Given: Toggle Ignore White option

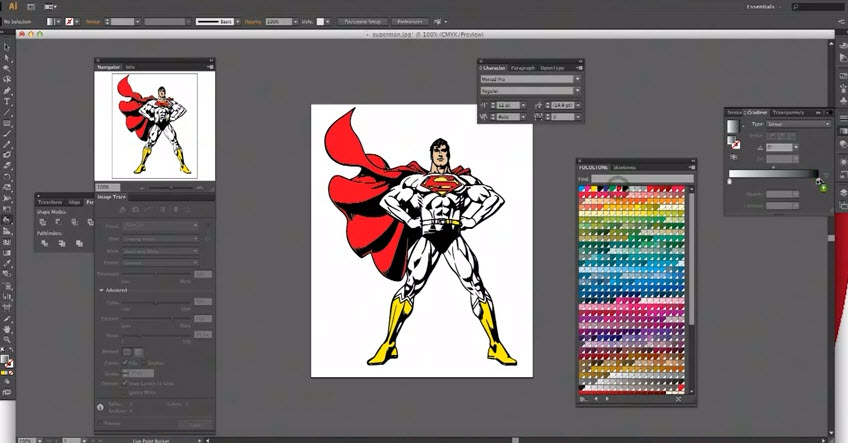Looking at the screenshot, I should click(125, 392).
